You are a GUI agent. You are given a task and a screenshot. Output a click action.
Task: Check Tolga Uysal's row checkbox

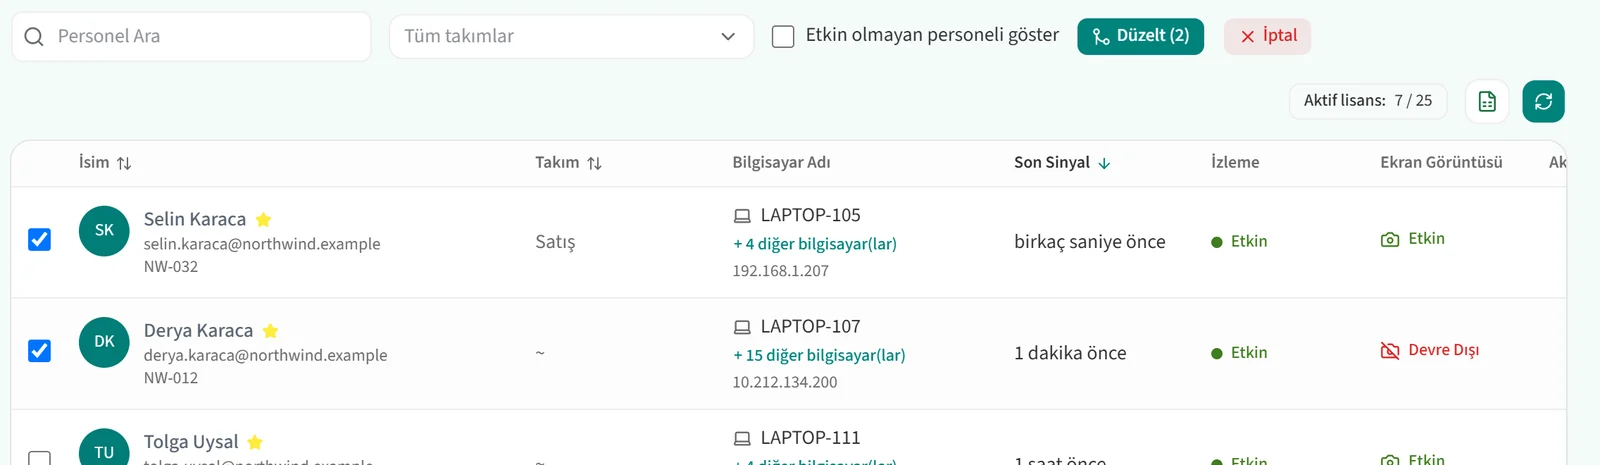tap(39, 458)
